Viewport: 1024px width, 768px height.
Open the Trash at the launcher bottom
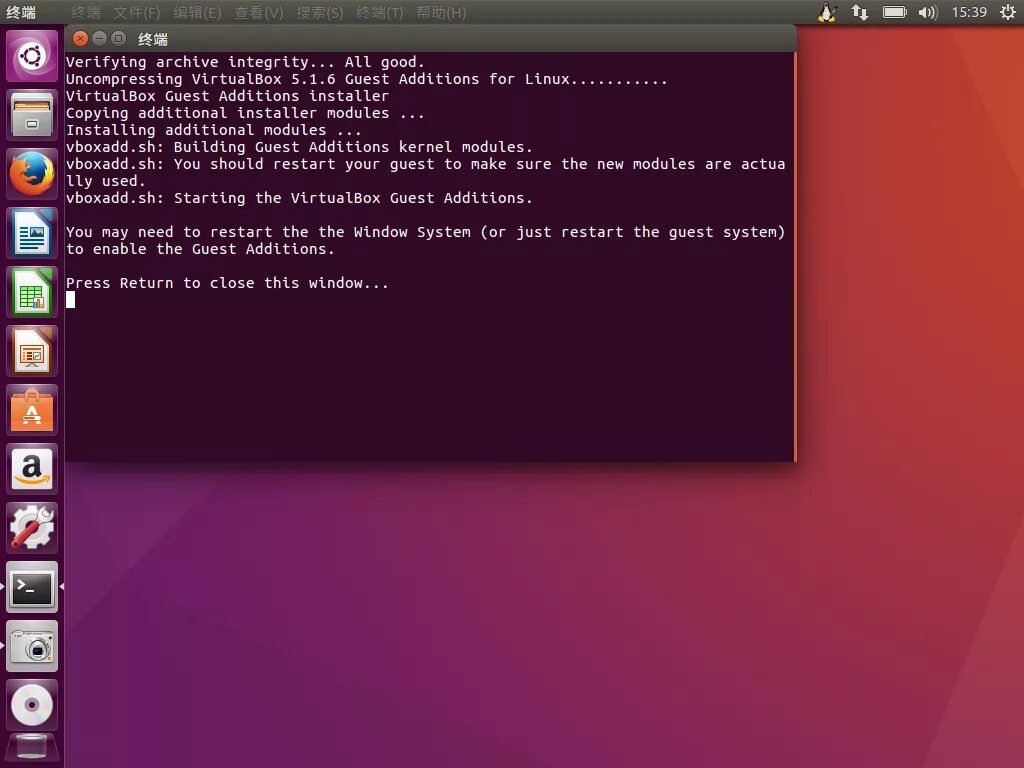point(32,748)
